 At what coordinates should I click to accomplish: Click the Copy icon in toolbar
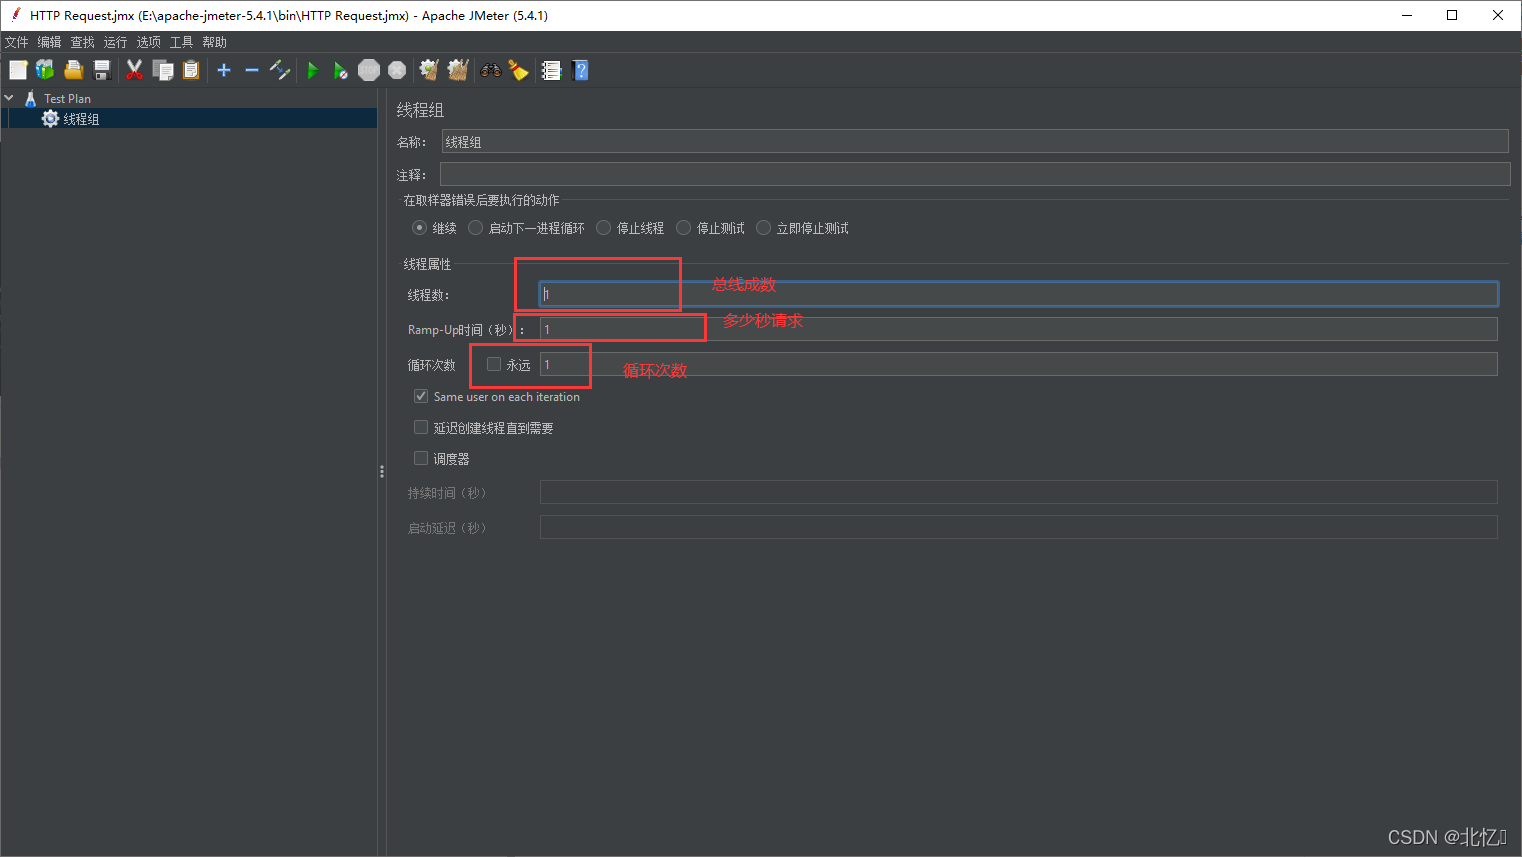162,70
